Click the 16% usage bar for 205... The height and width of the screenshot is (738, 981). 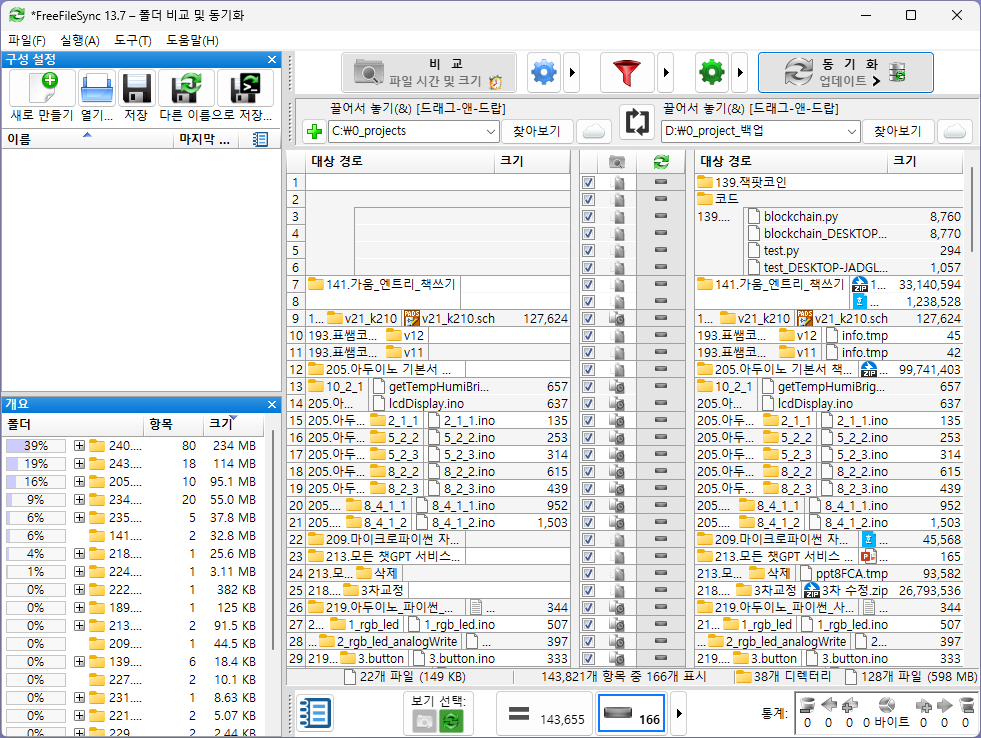pyautogui.click(x=36, y=482)
